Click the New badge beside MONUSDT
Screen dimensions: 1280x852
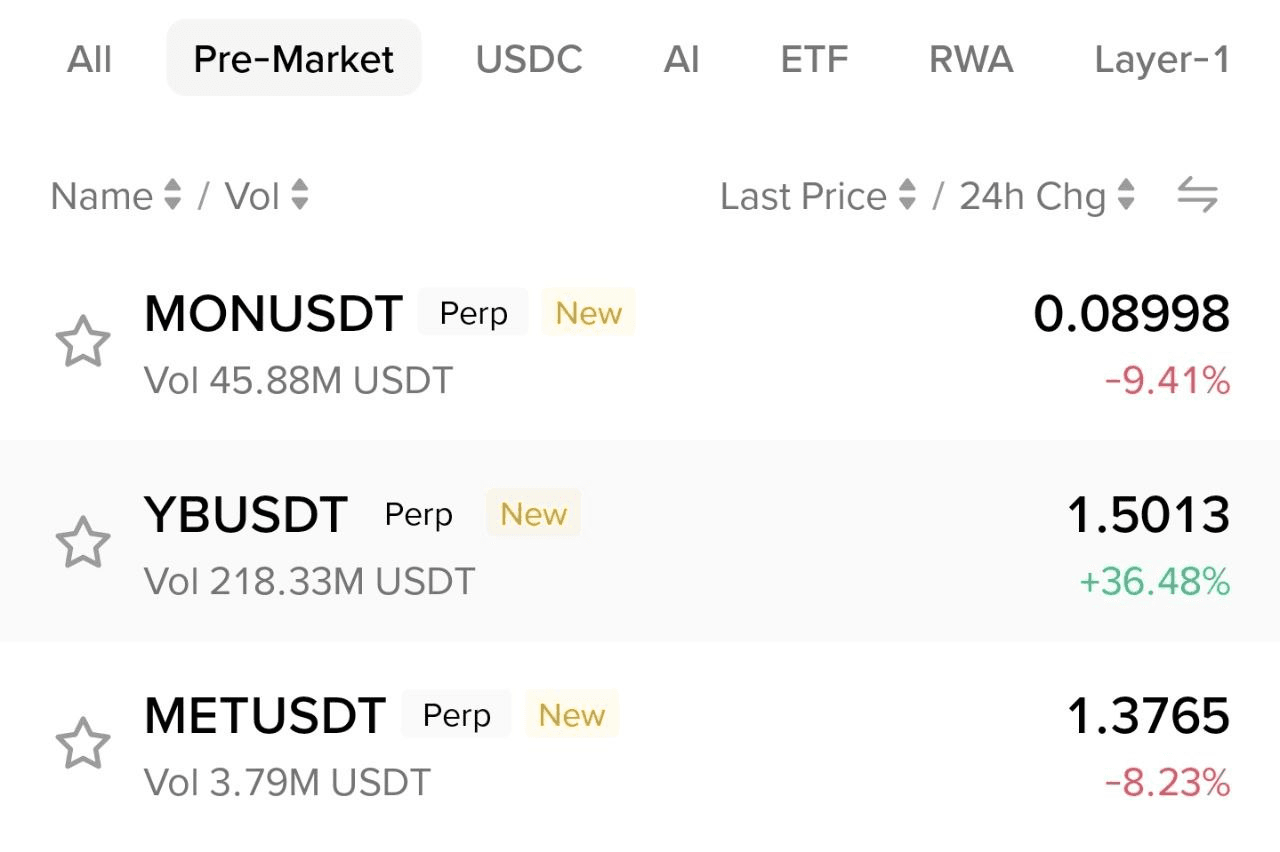pos(588,314)
